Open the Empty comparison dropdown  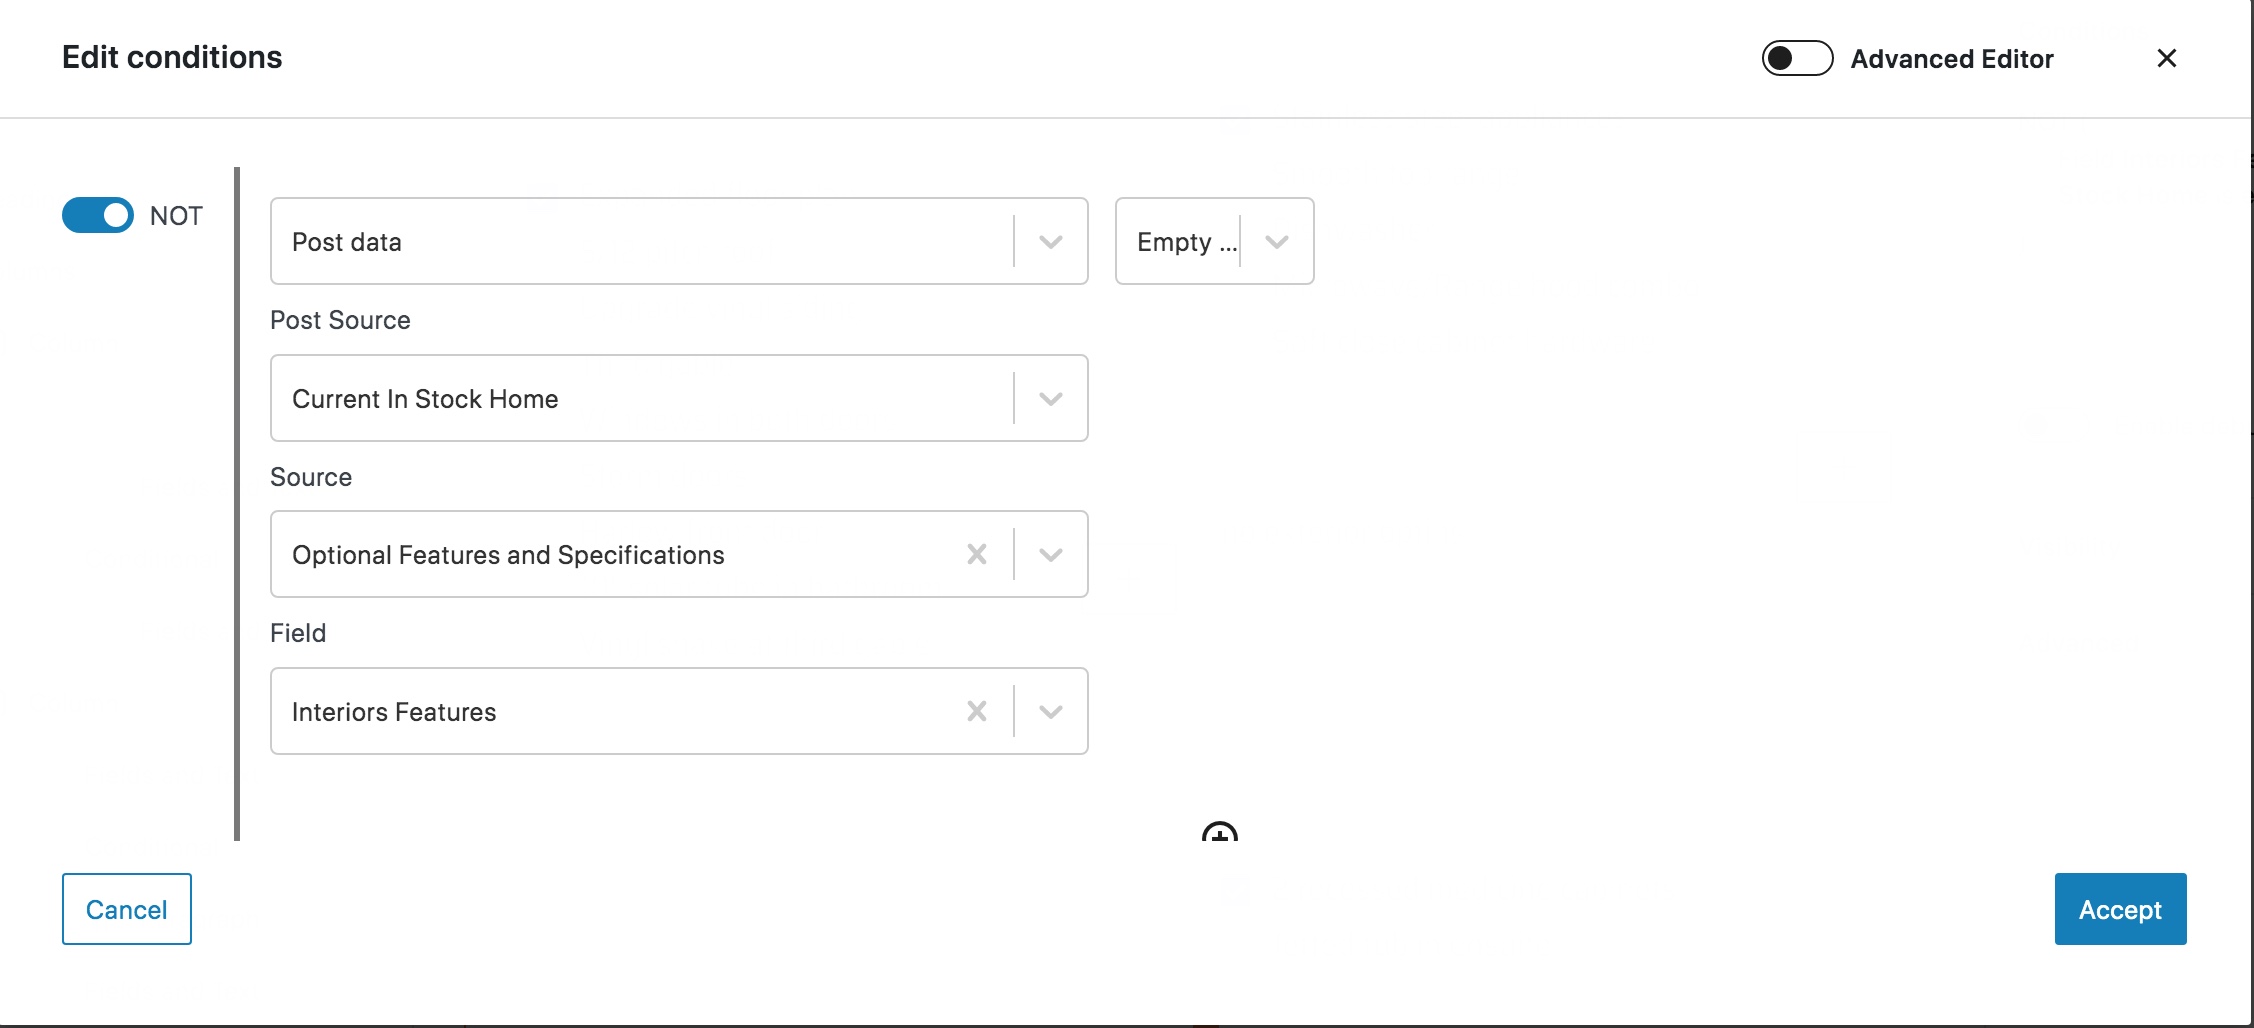[x=1214, y=241]
